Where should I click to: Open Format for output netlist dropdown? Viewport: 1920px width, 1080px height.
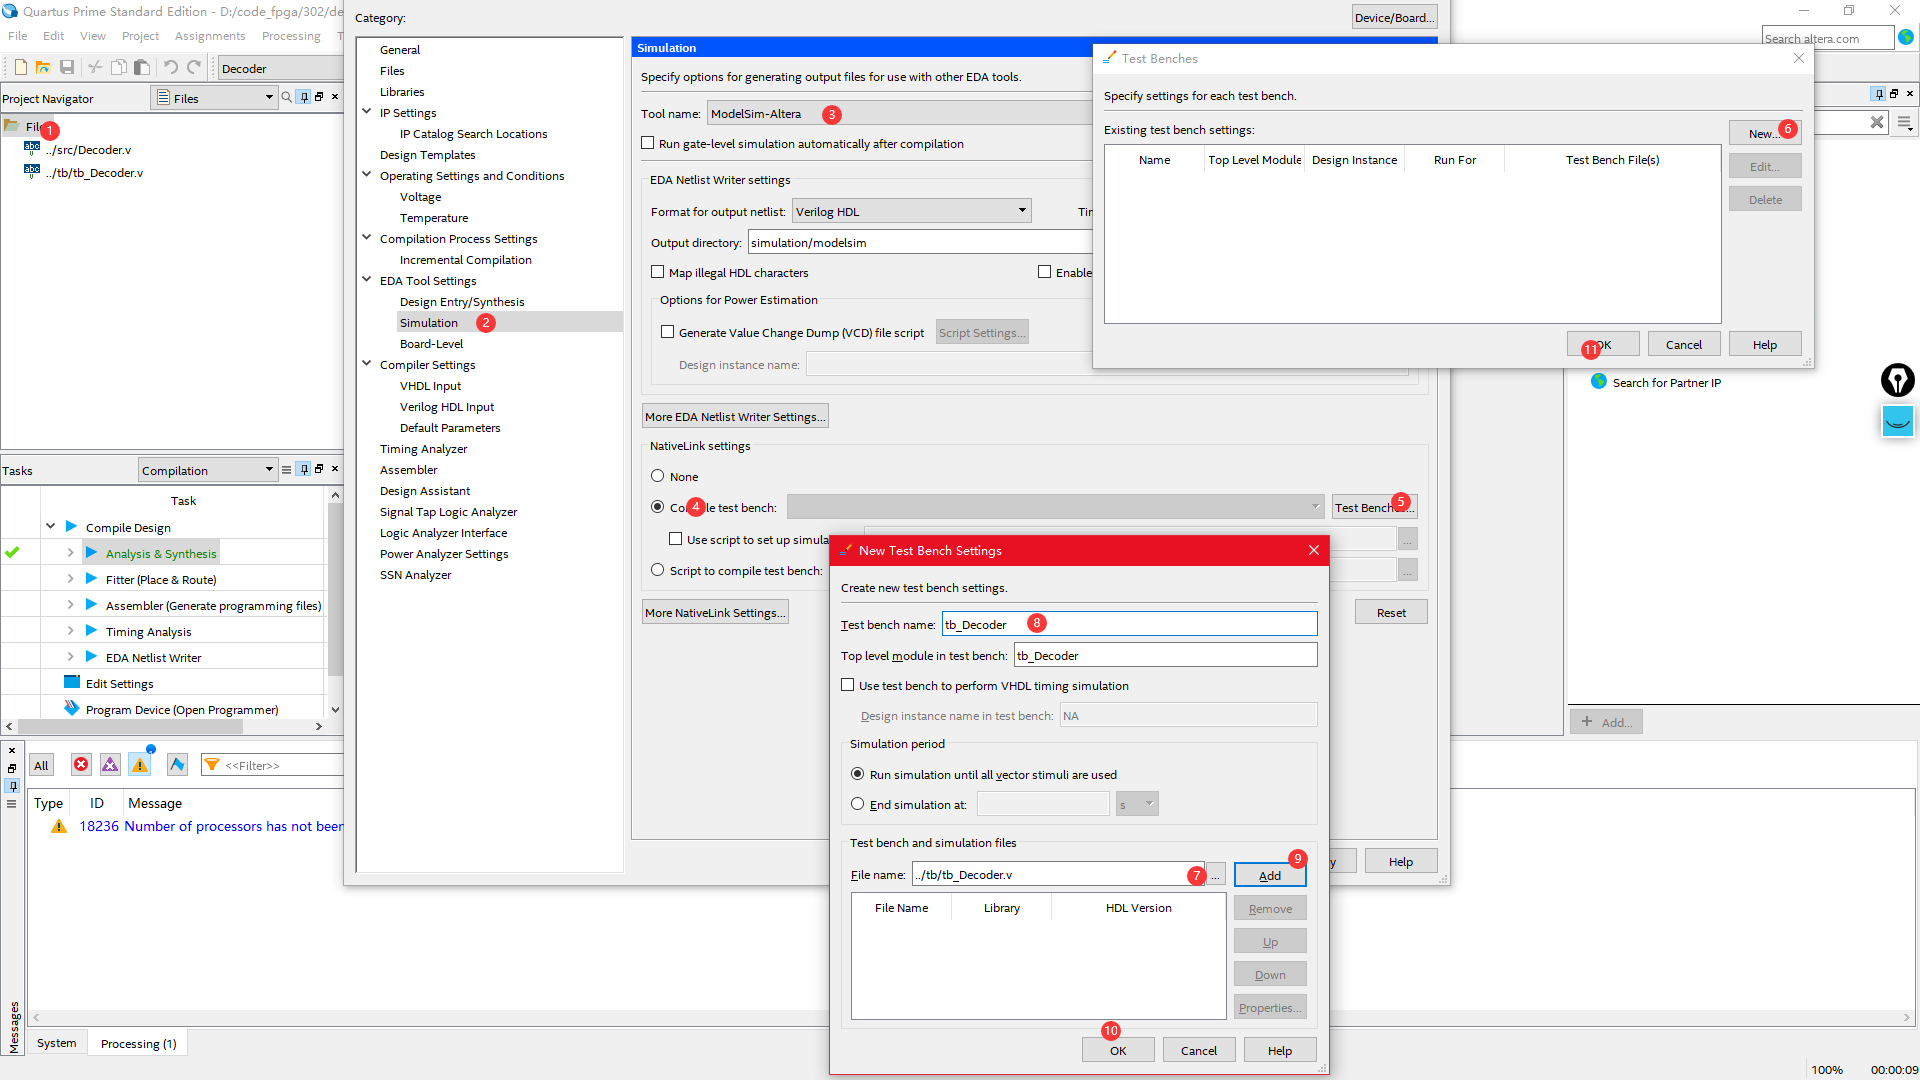(1022, 211)
